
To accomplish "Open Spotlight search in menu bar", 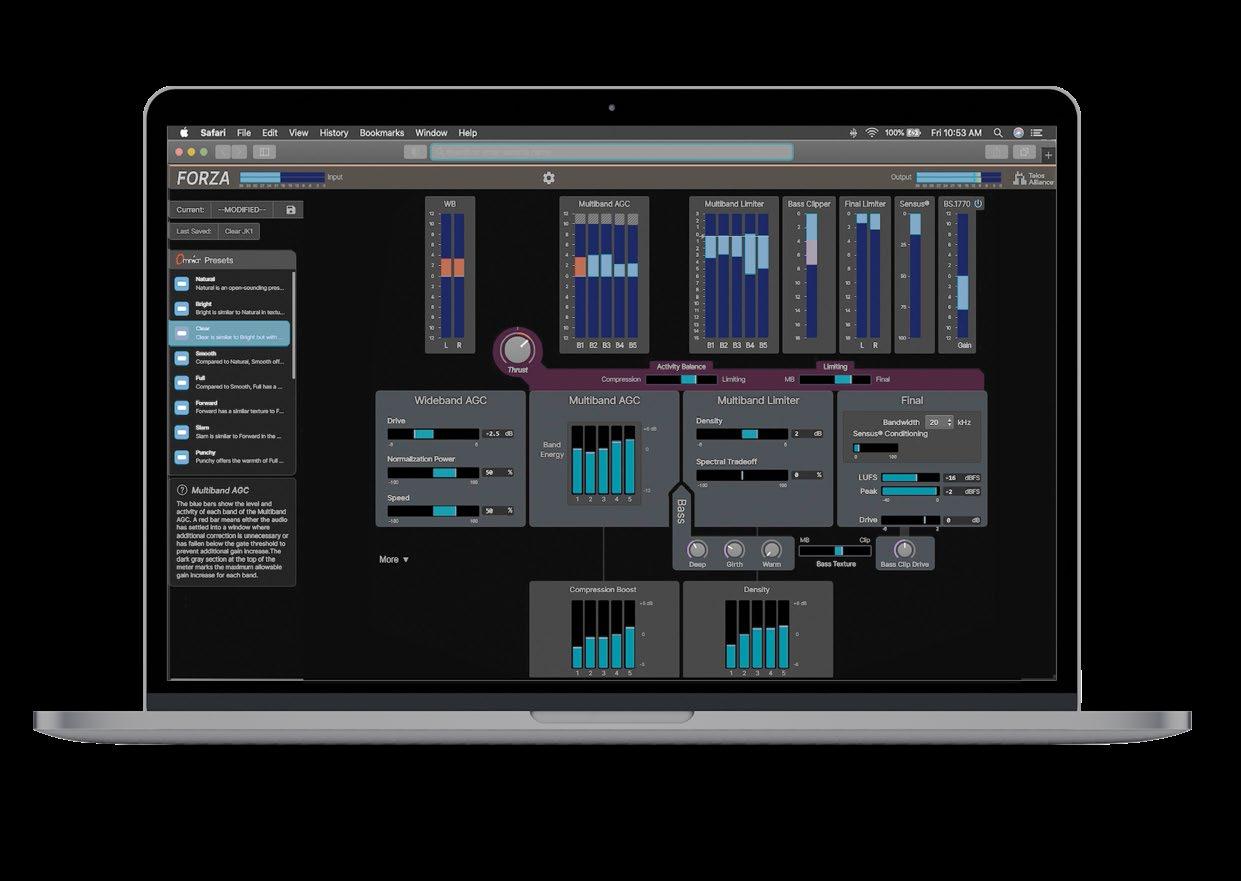I will coord(998,132).
